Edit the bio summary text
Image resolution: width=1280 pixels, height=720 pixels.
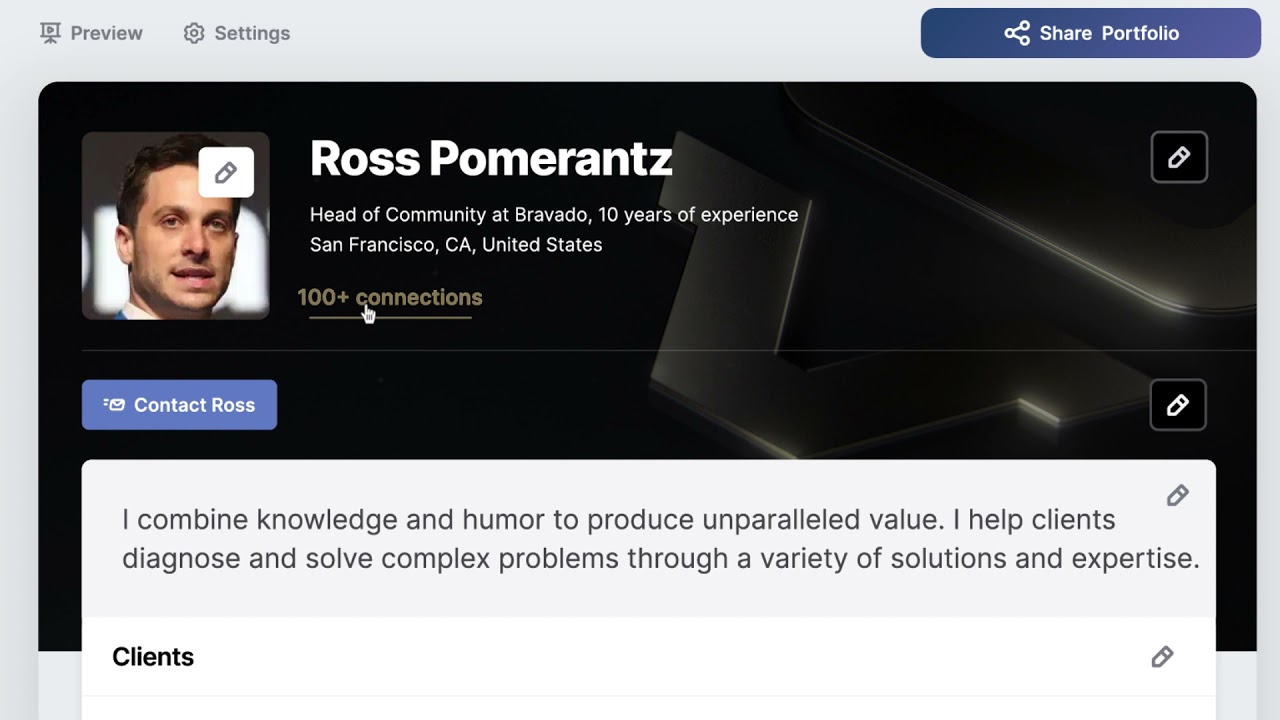(1178, 495)
